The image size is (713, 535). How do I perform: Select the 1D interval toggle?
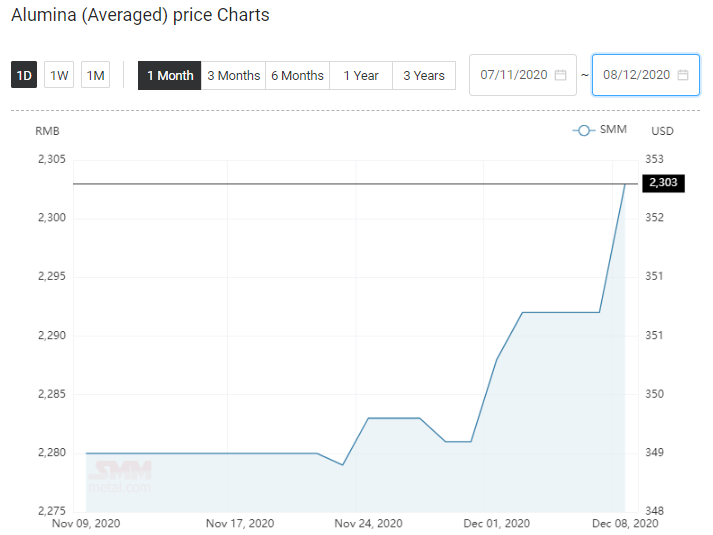[x=24, y=75]
